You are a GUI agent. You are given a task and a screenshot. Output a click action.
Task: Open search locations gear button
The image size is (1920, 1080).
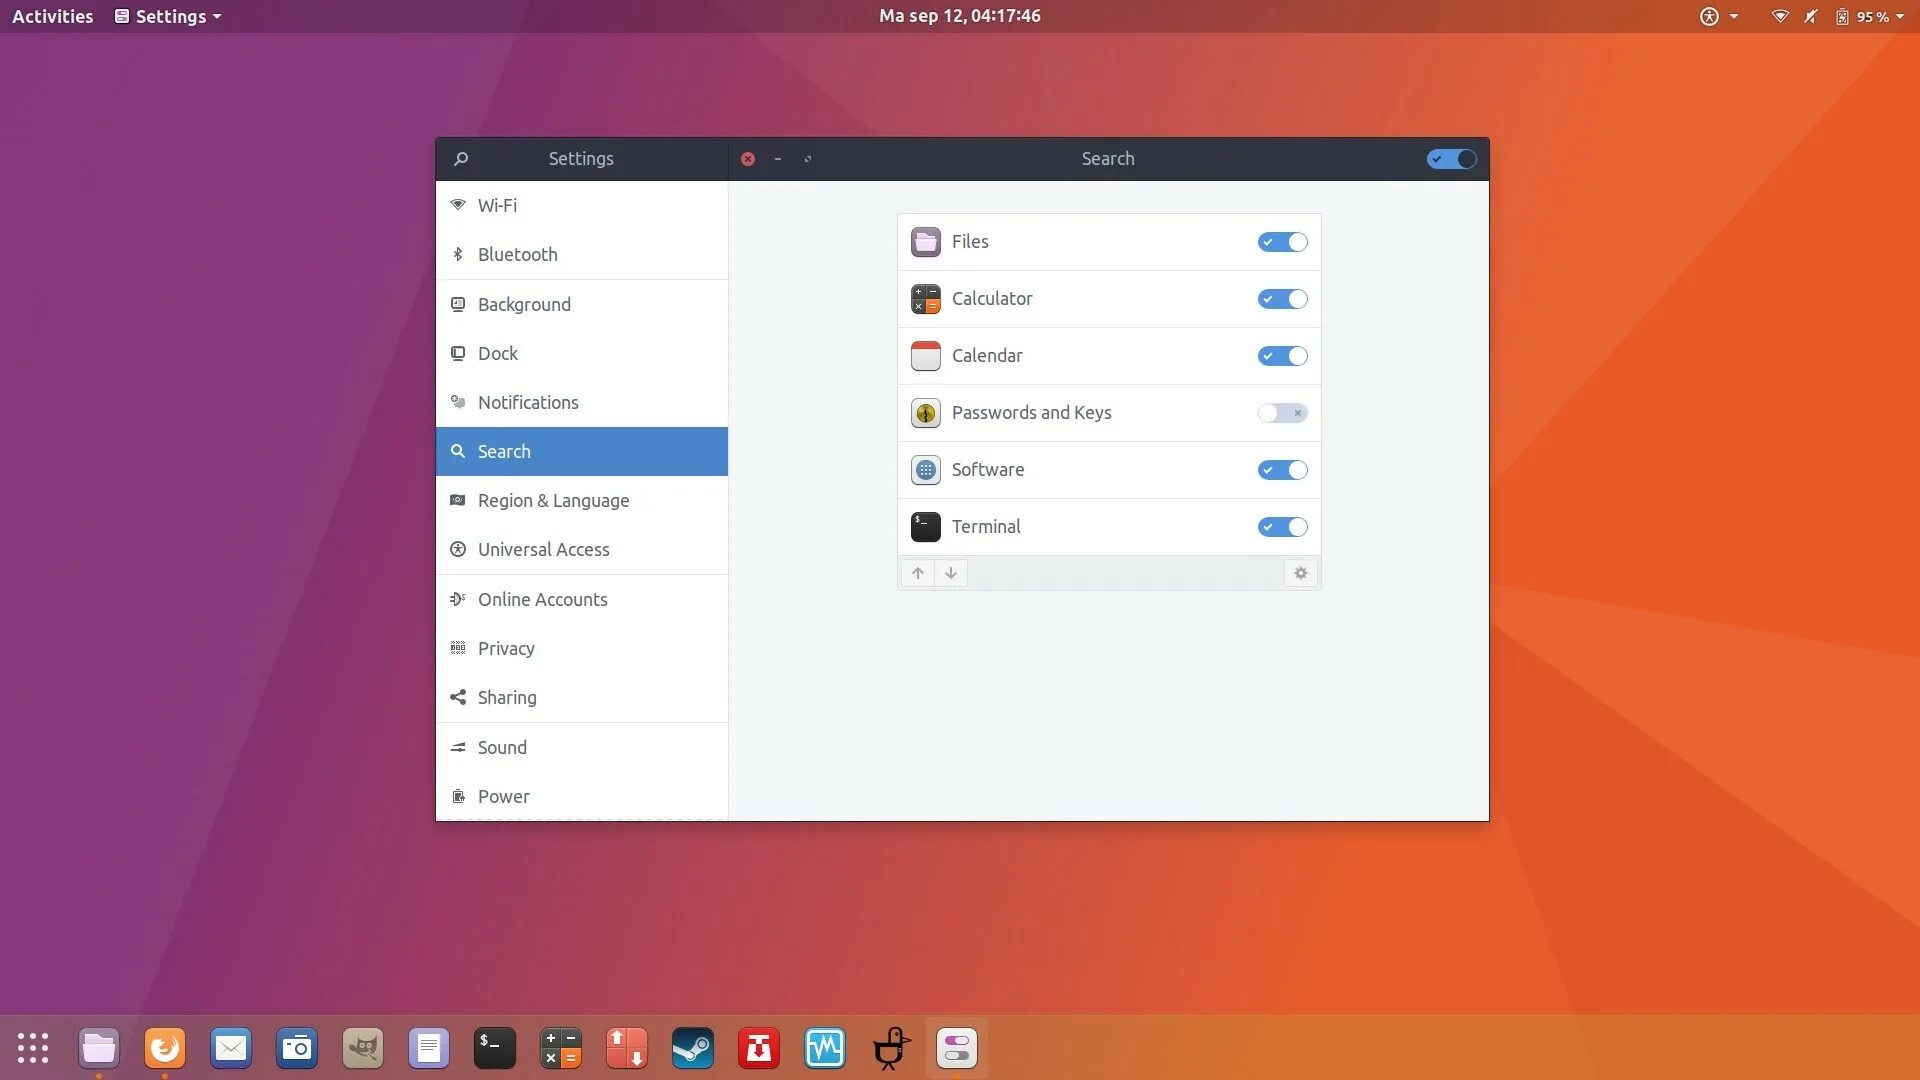point(1300,573)
